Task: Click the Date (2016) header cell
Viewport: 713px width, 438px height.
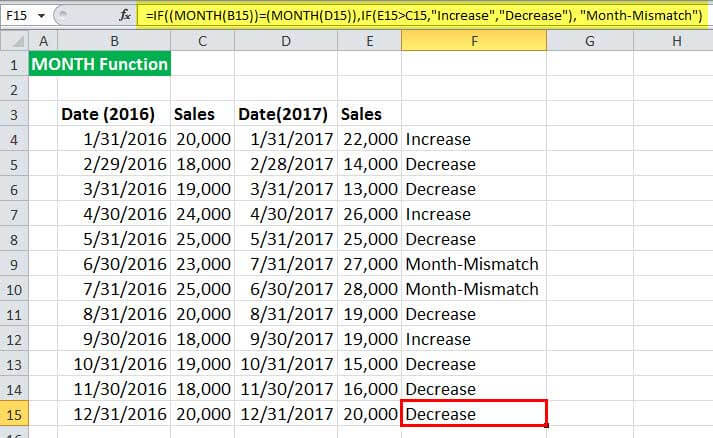Action: [114, 114]
